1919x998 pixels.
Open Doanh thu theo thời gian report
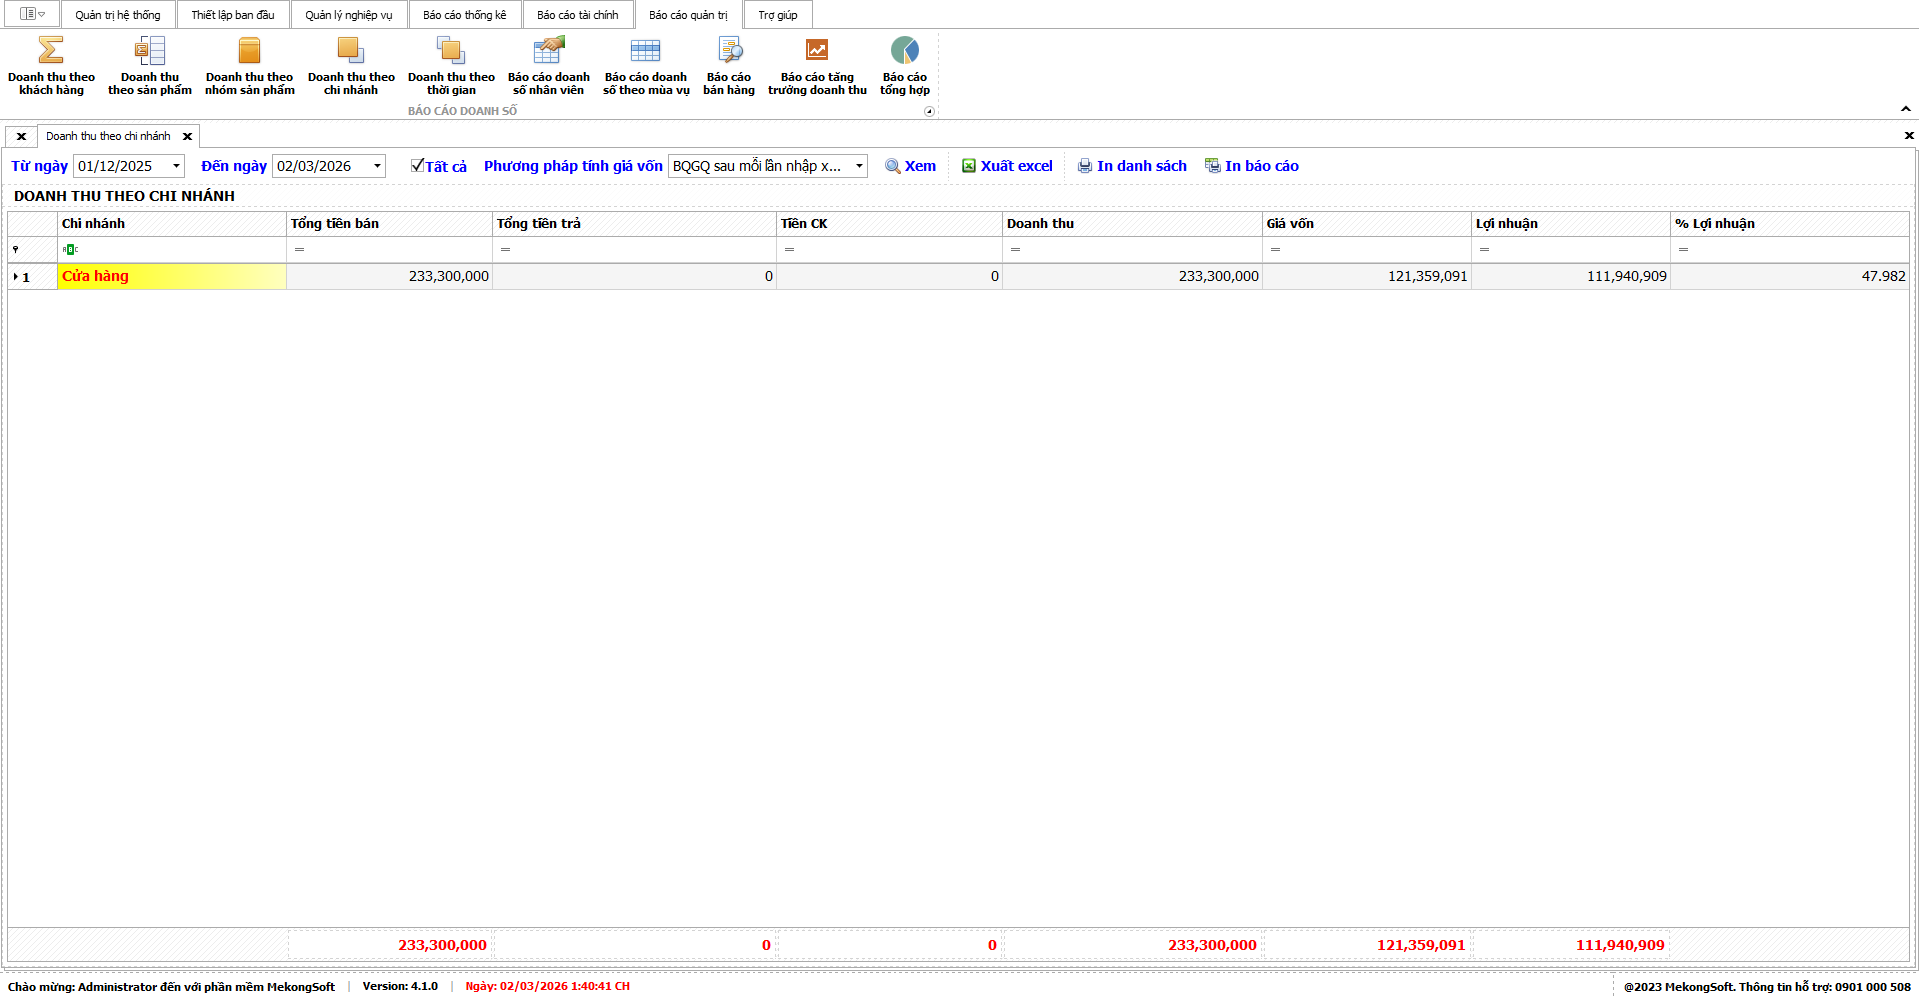click(451, 66)
